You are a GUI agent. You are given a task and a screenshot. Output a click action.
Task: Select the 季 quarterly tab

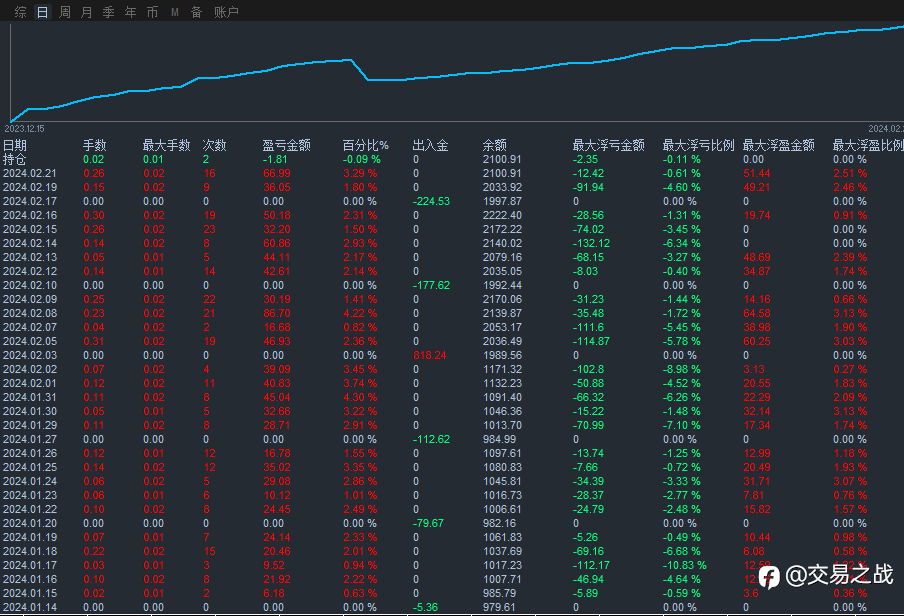point(108,12)
